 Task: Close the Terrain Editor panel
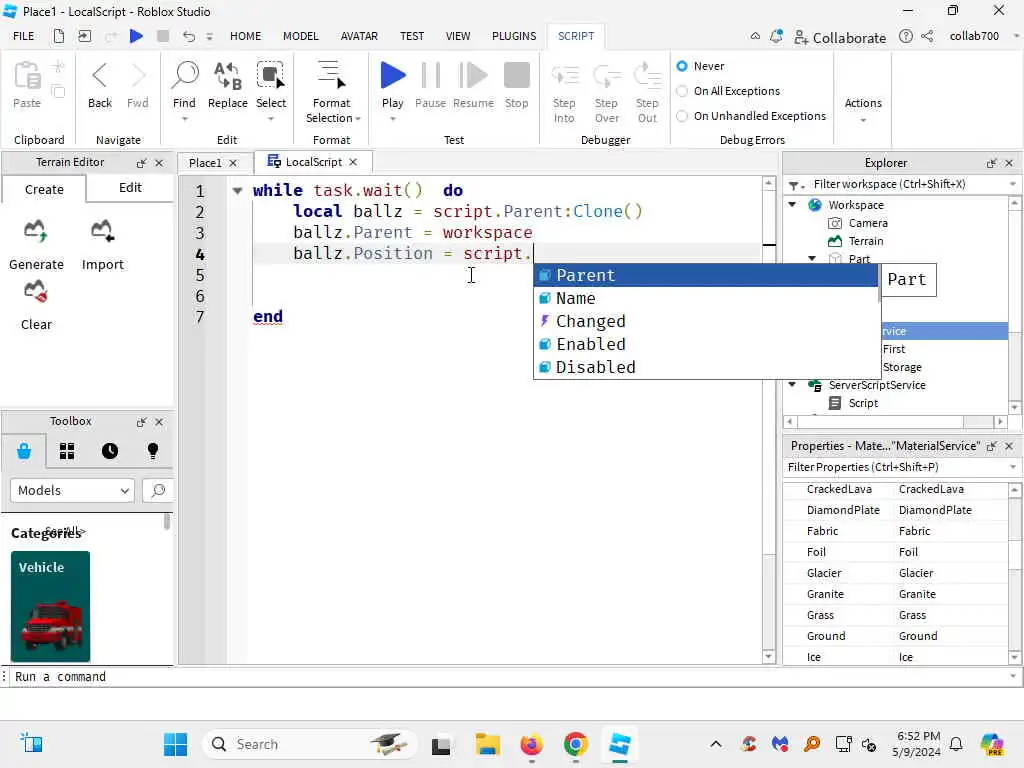[159, 163]
